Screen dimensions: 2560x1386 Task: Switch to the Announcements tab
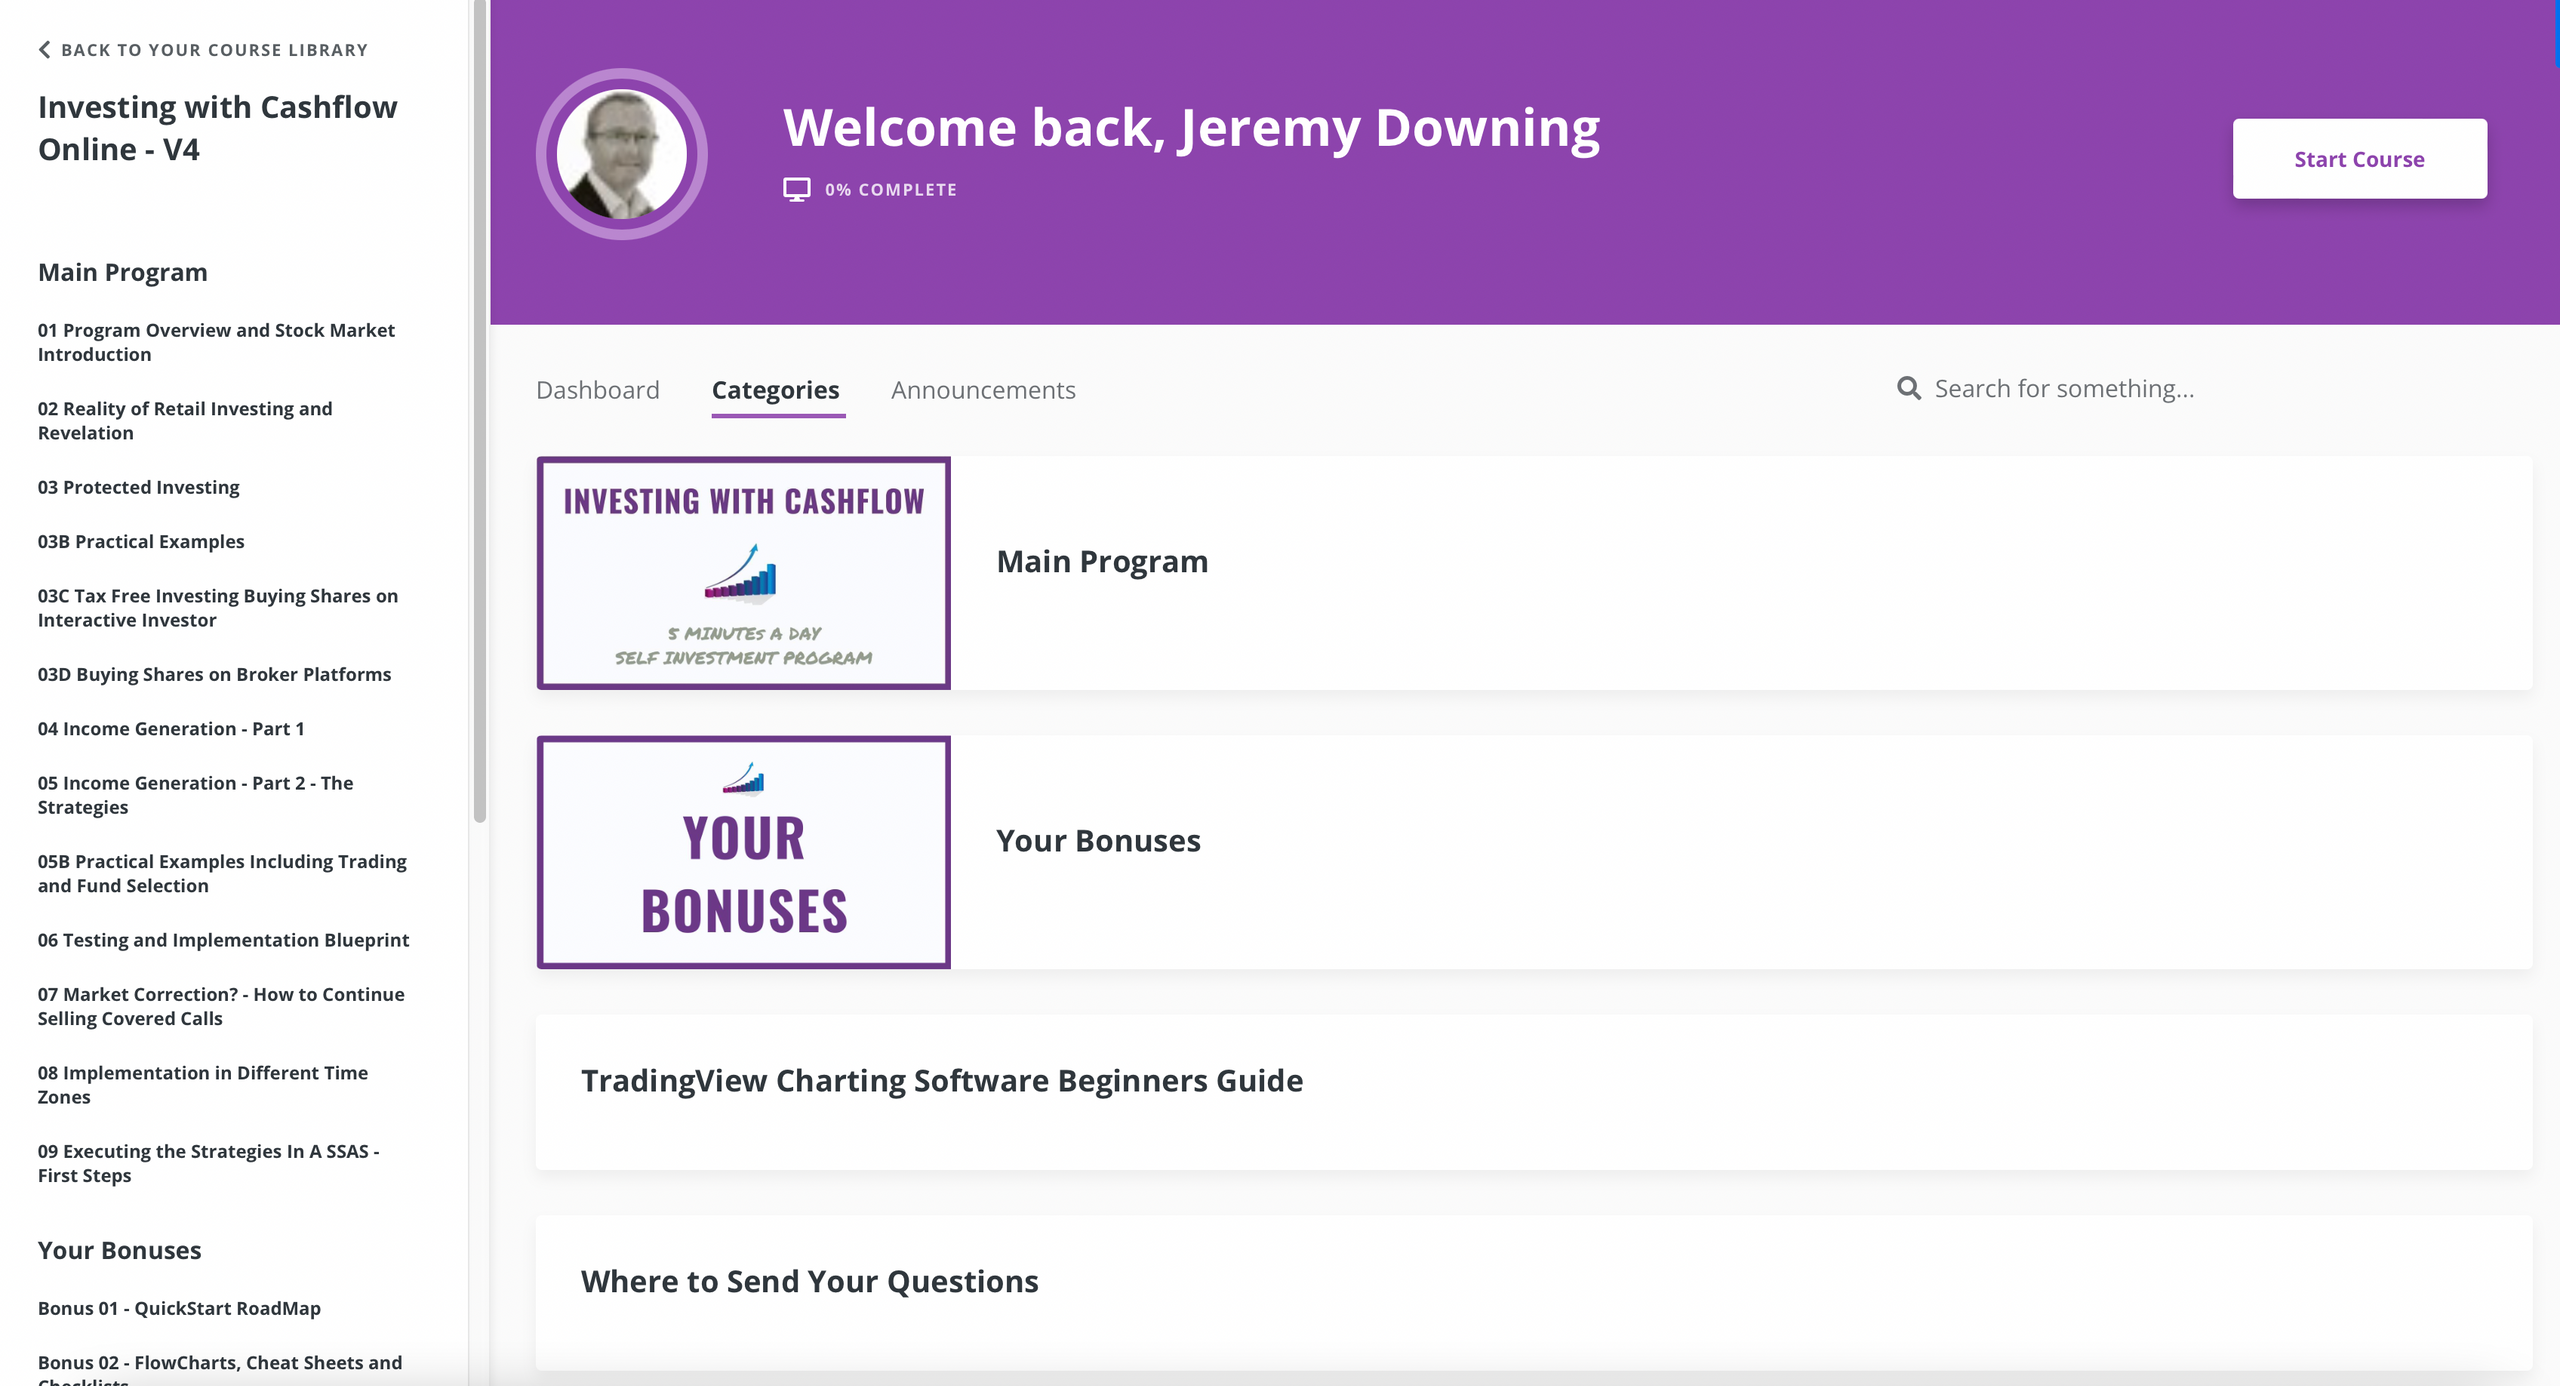pyautogui.click(x=982, y=390)
